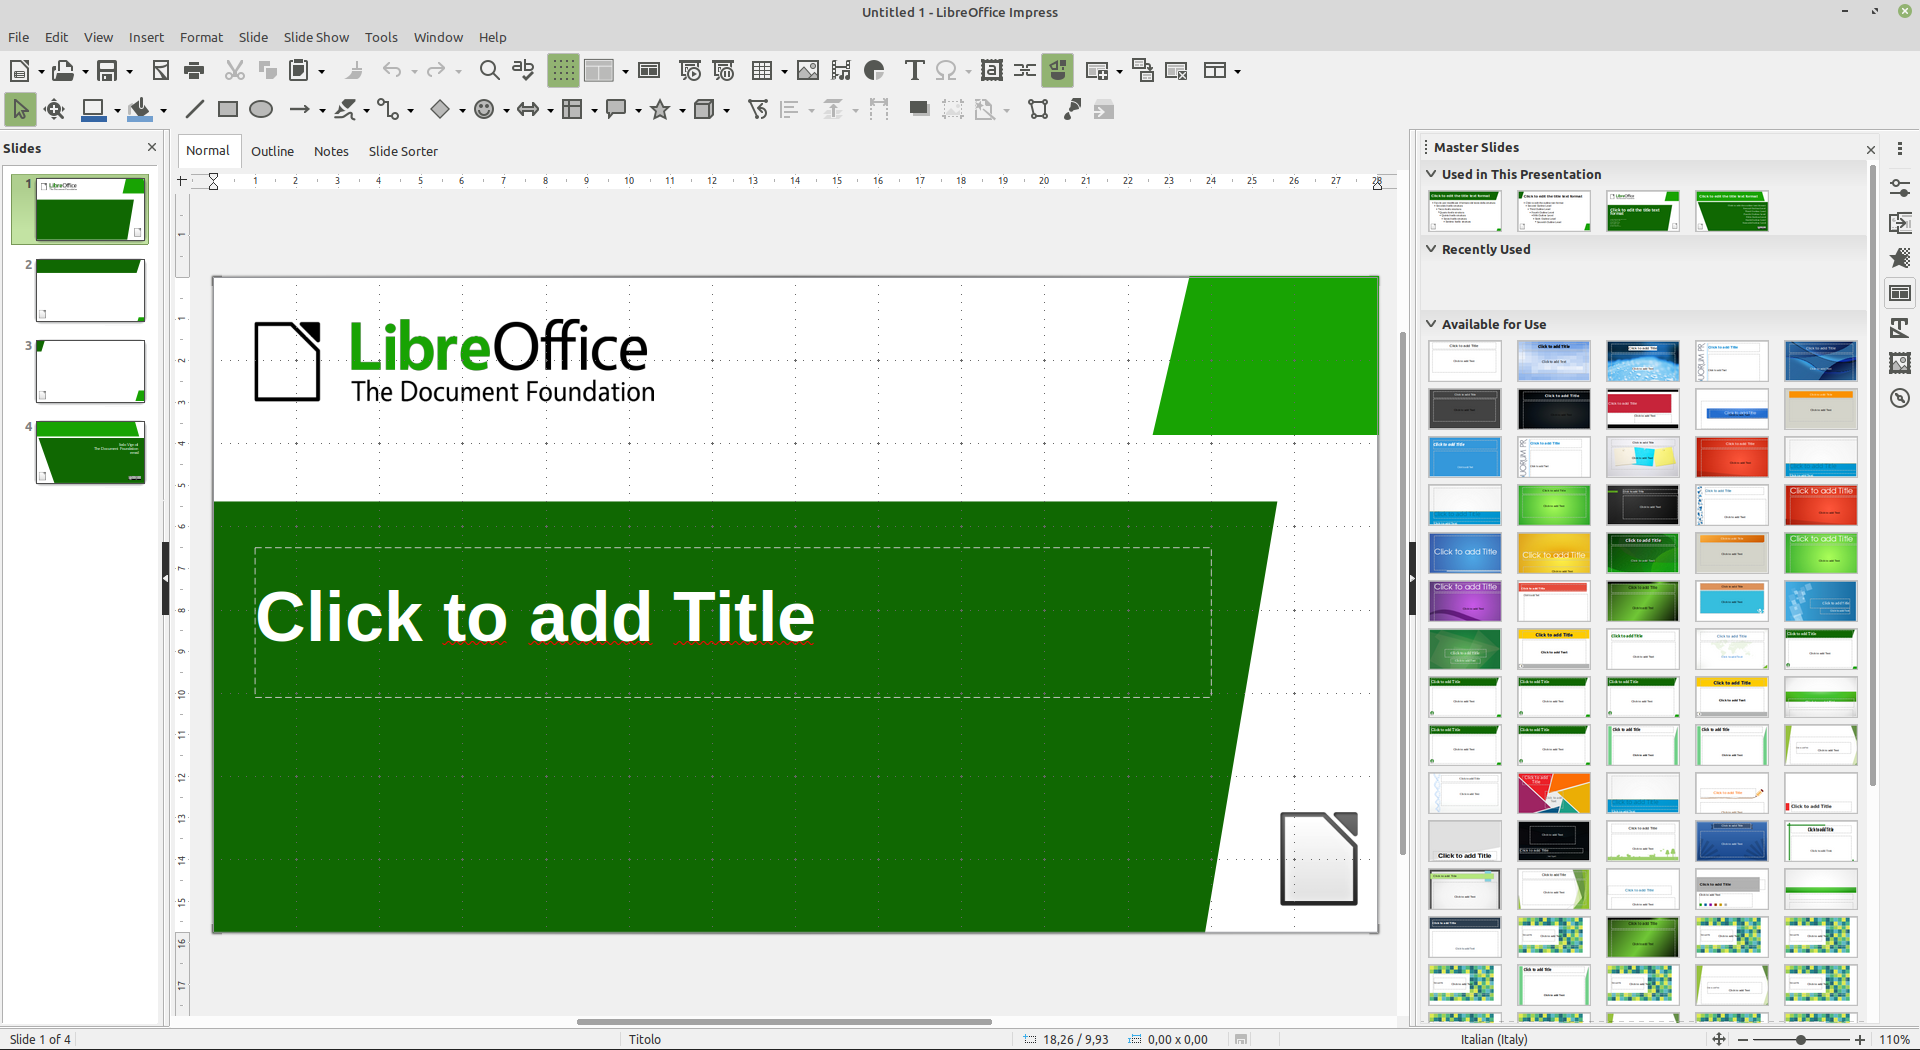Click the 110% zoom level
The image size is (1920, 1050).
1894,1039
